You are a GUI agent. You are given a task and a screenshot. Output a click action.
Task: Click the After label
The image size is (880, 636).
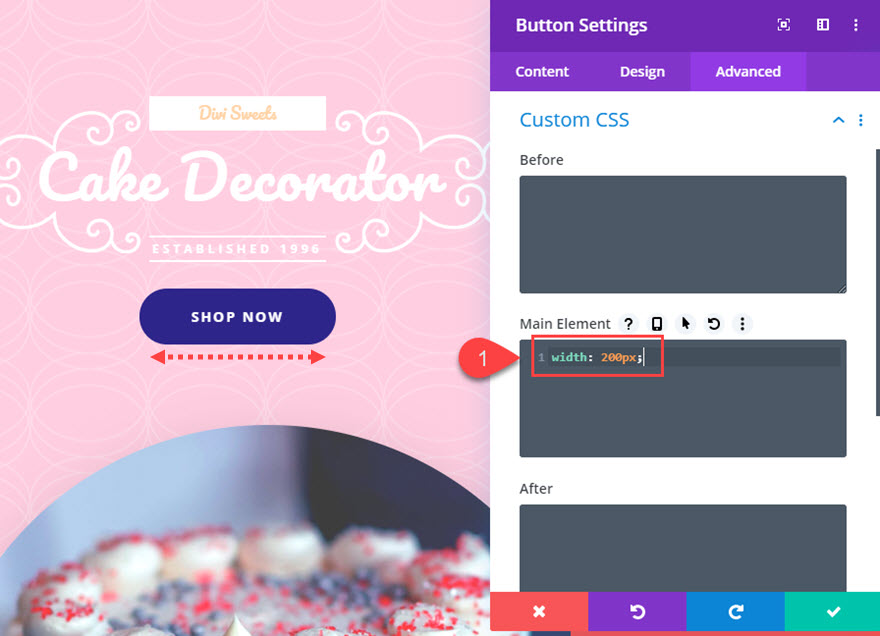pos(536,489)
